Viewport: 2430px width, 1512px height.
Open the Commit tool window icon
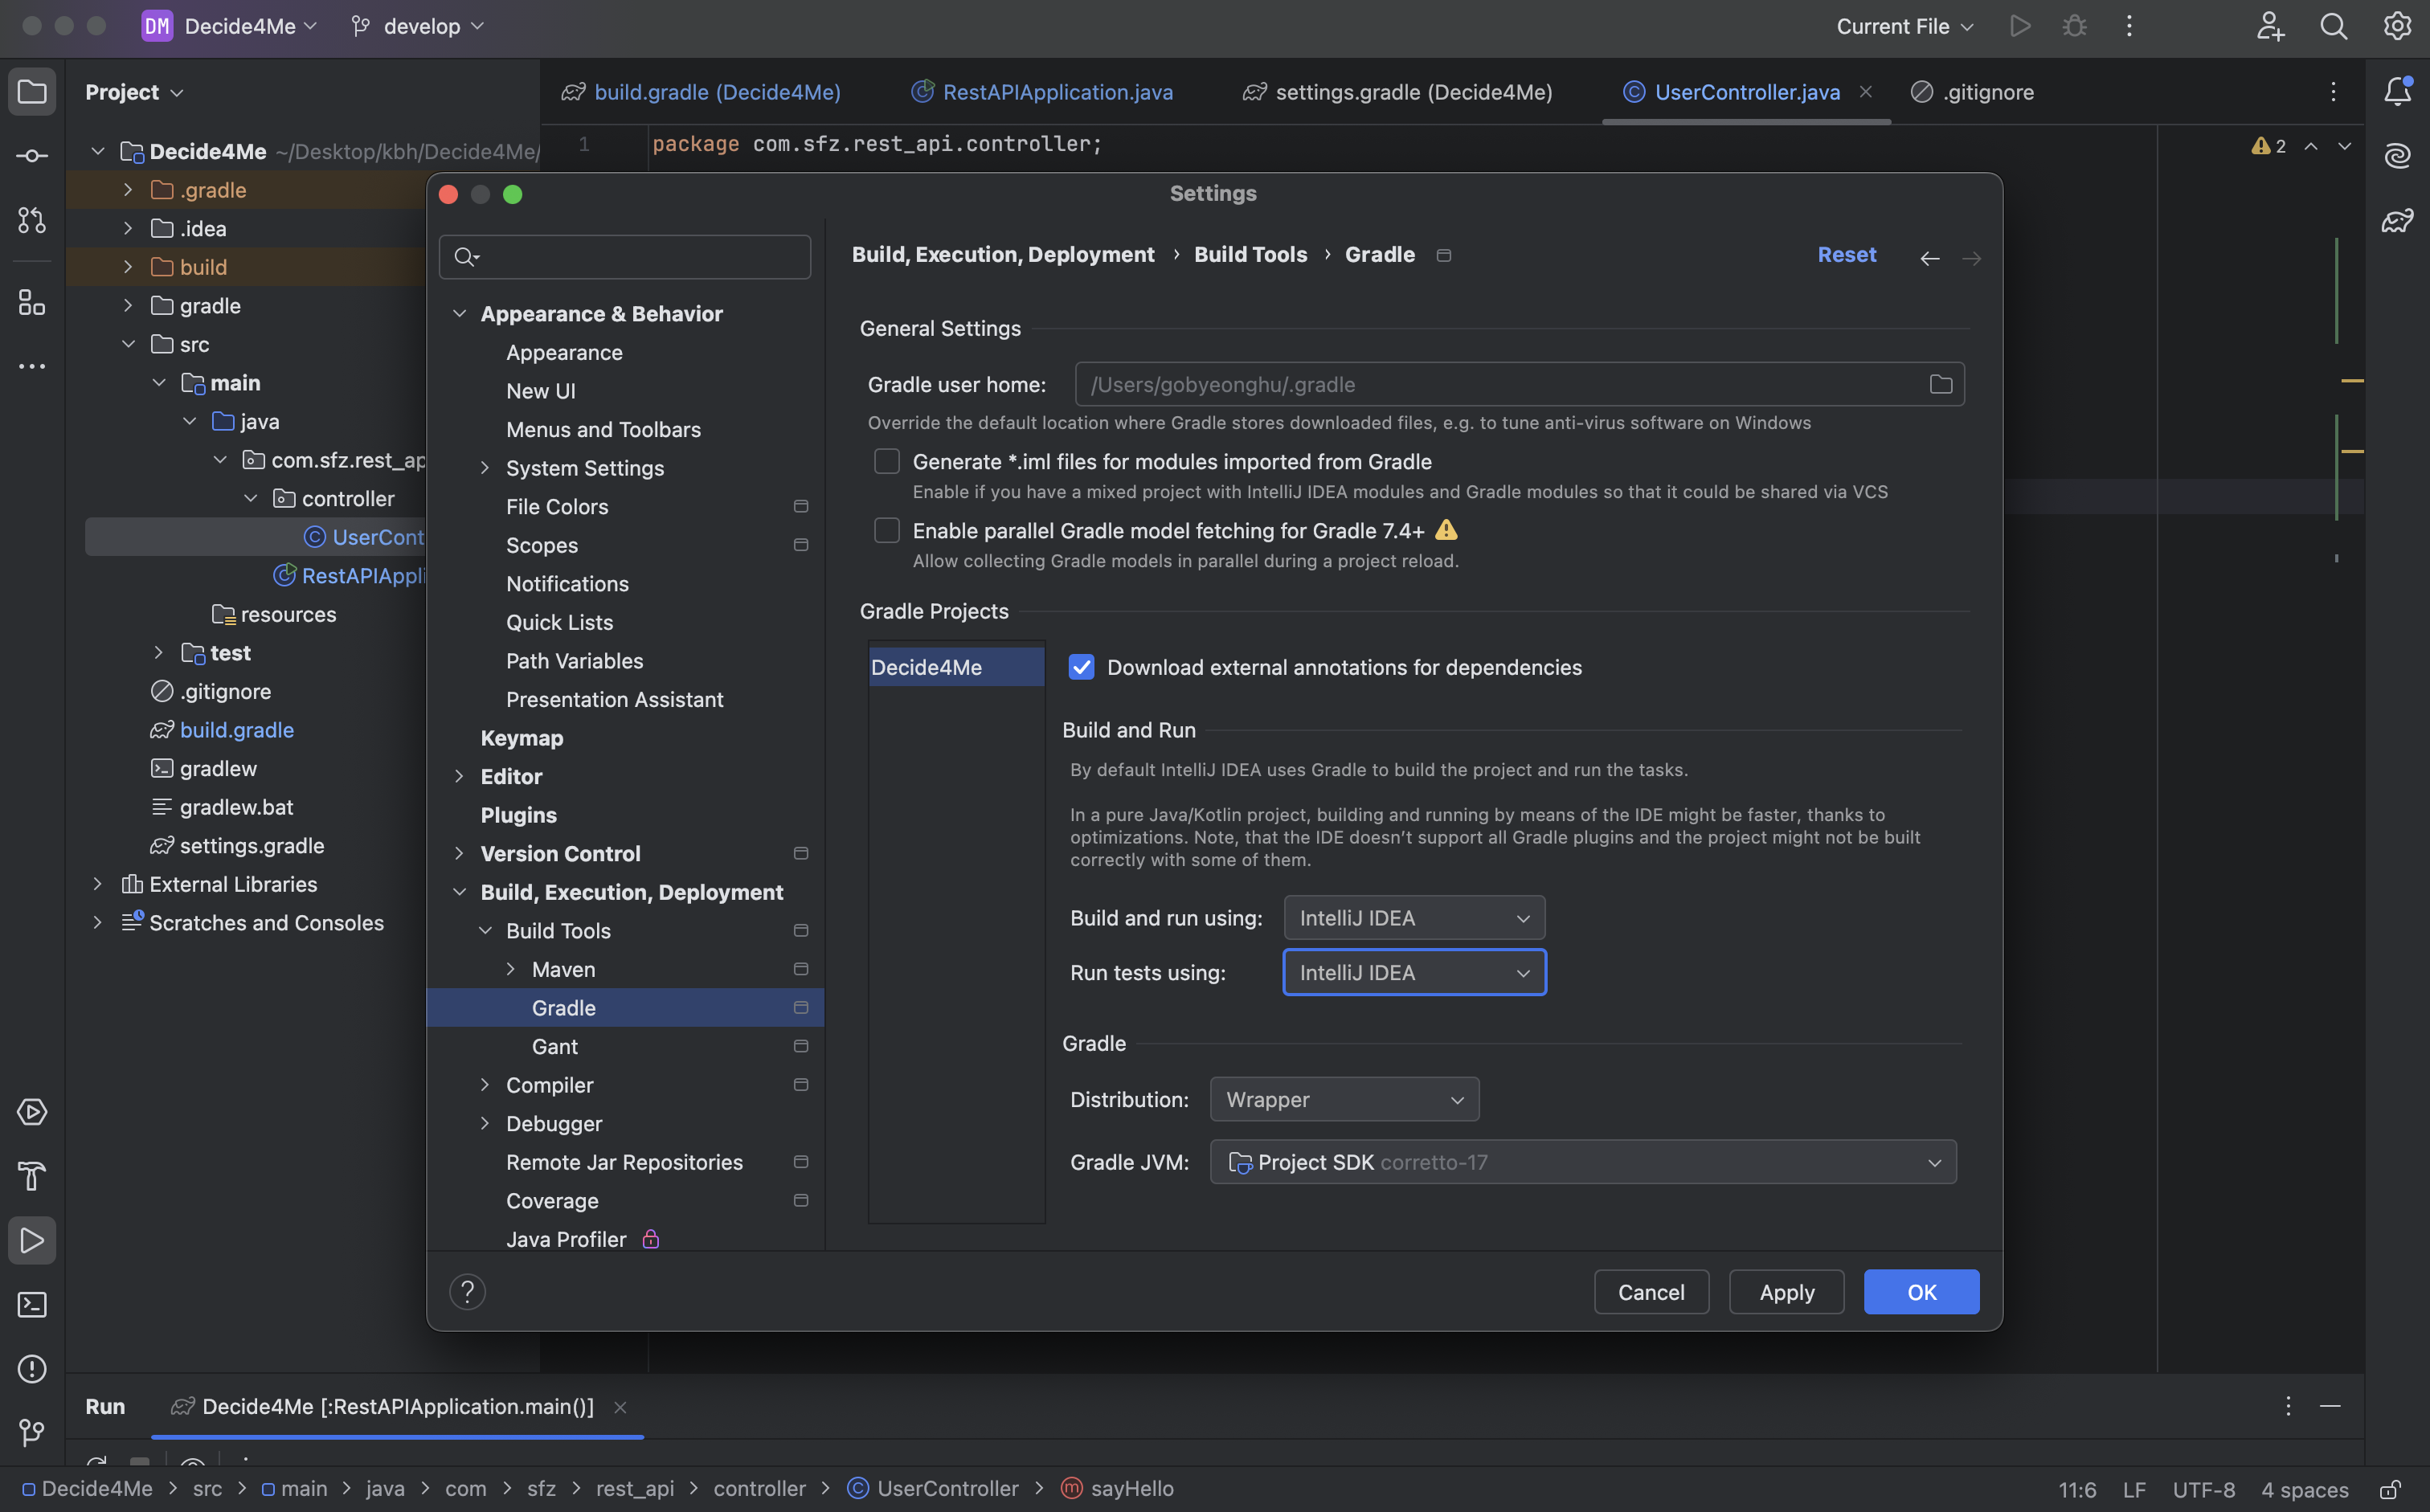pyautogui.click(x=32, y=156)
